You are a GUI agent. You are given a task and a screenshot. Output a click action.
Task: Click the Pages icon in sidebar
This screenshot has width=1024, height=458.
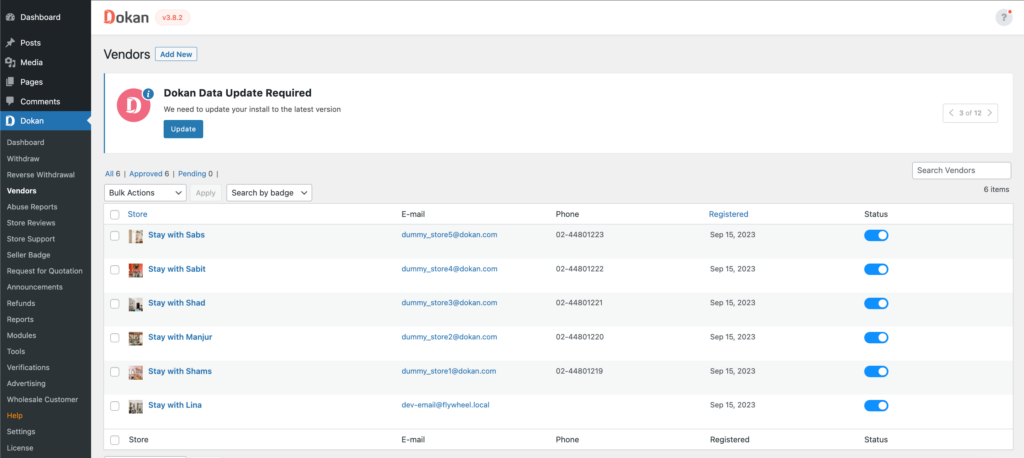tap(10, 82)
